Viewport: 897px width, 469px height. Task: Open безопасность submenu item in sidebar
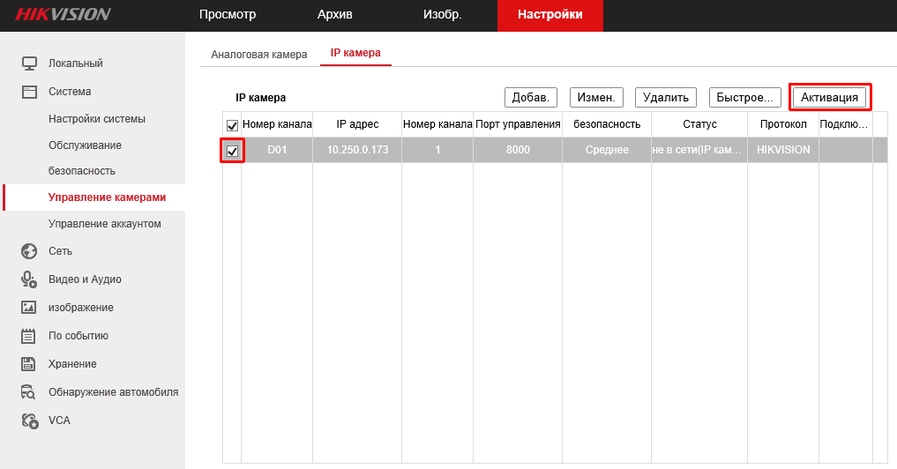82,171
